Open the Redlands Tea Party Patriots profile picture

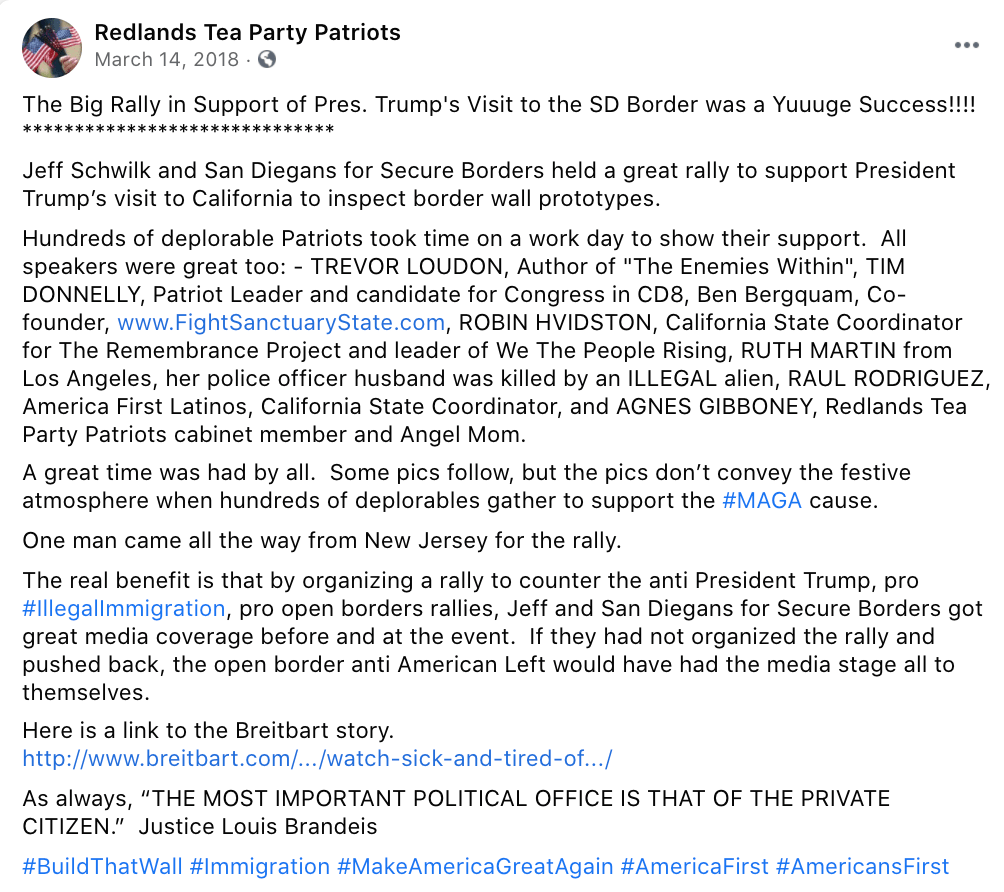51,47
